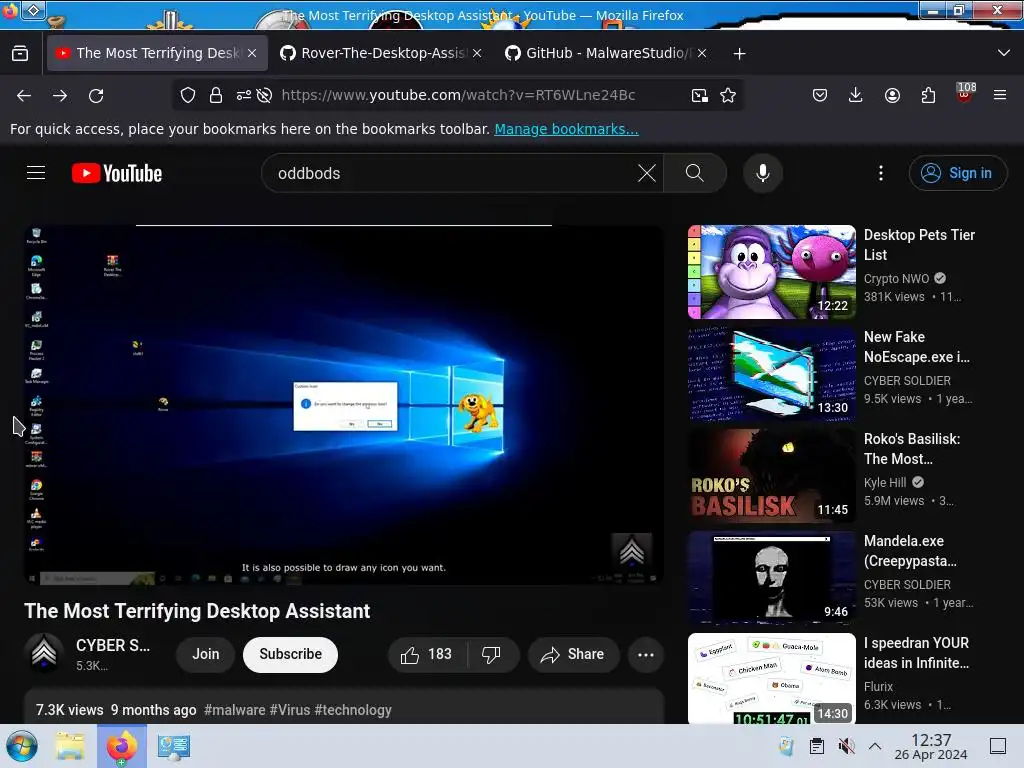Close the Rover-The-Desktop-Assistant tab
Image resolution: width=1024 pixels, height=768 pixels.
pyautogui.click(x=477, y=54)
